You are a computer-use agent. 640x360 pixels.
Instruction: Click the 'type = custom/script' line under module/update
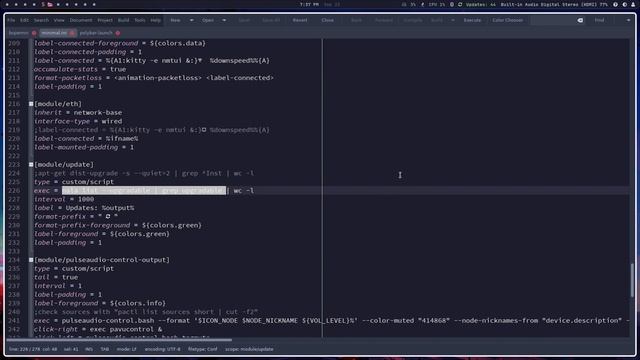[74, 182]
